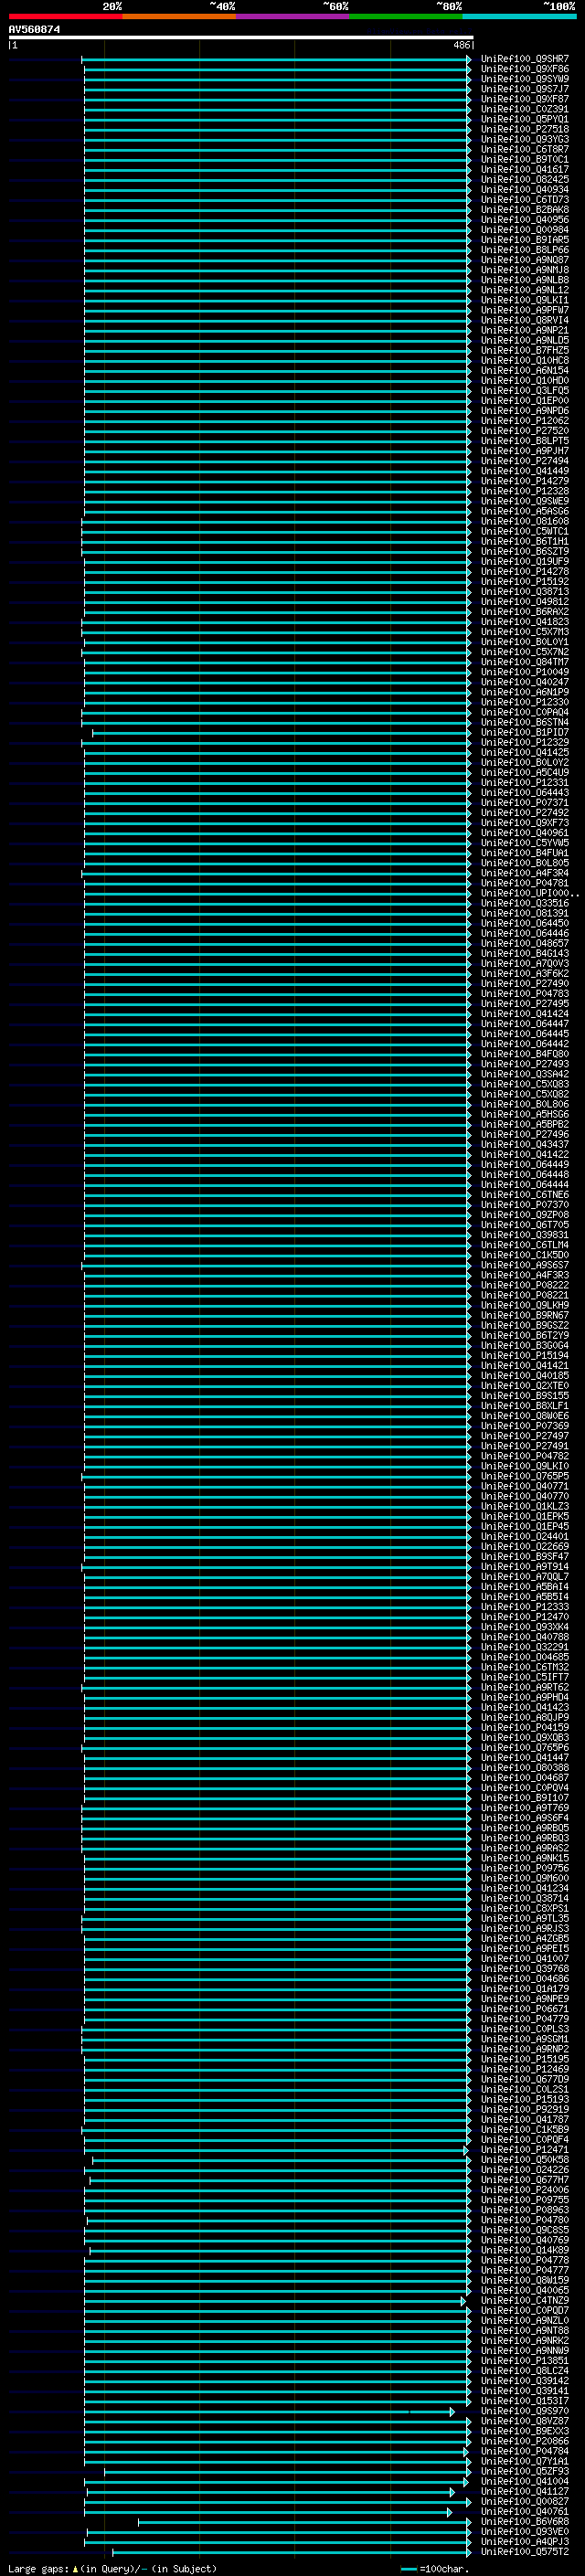Select label UniRef100_P13851
This screenshot has width=585, height=2576.
click(x=525, y=2362)
